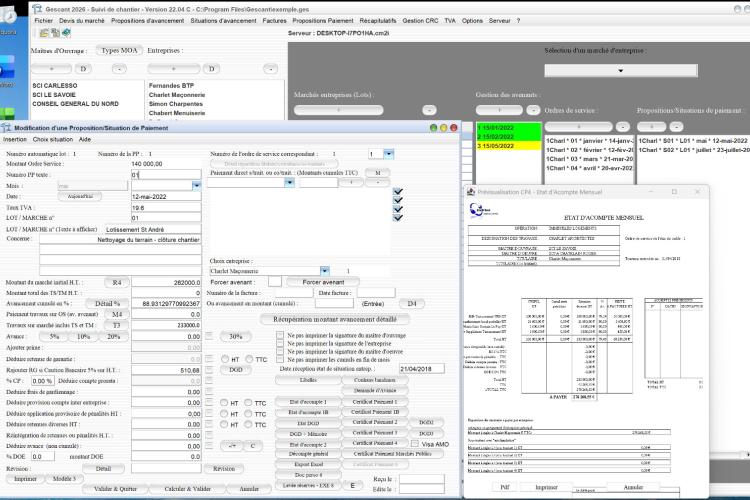Click the R4 button beside montant du marché
Viewport: 750px width, 500px height.
tap(117, 283)
